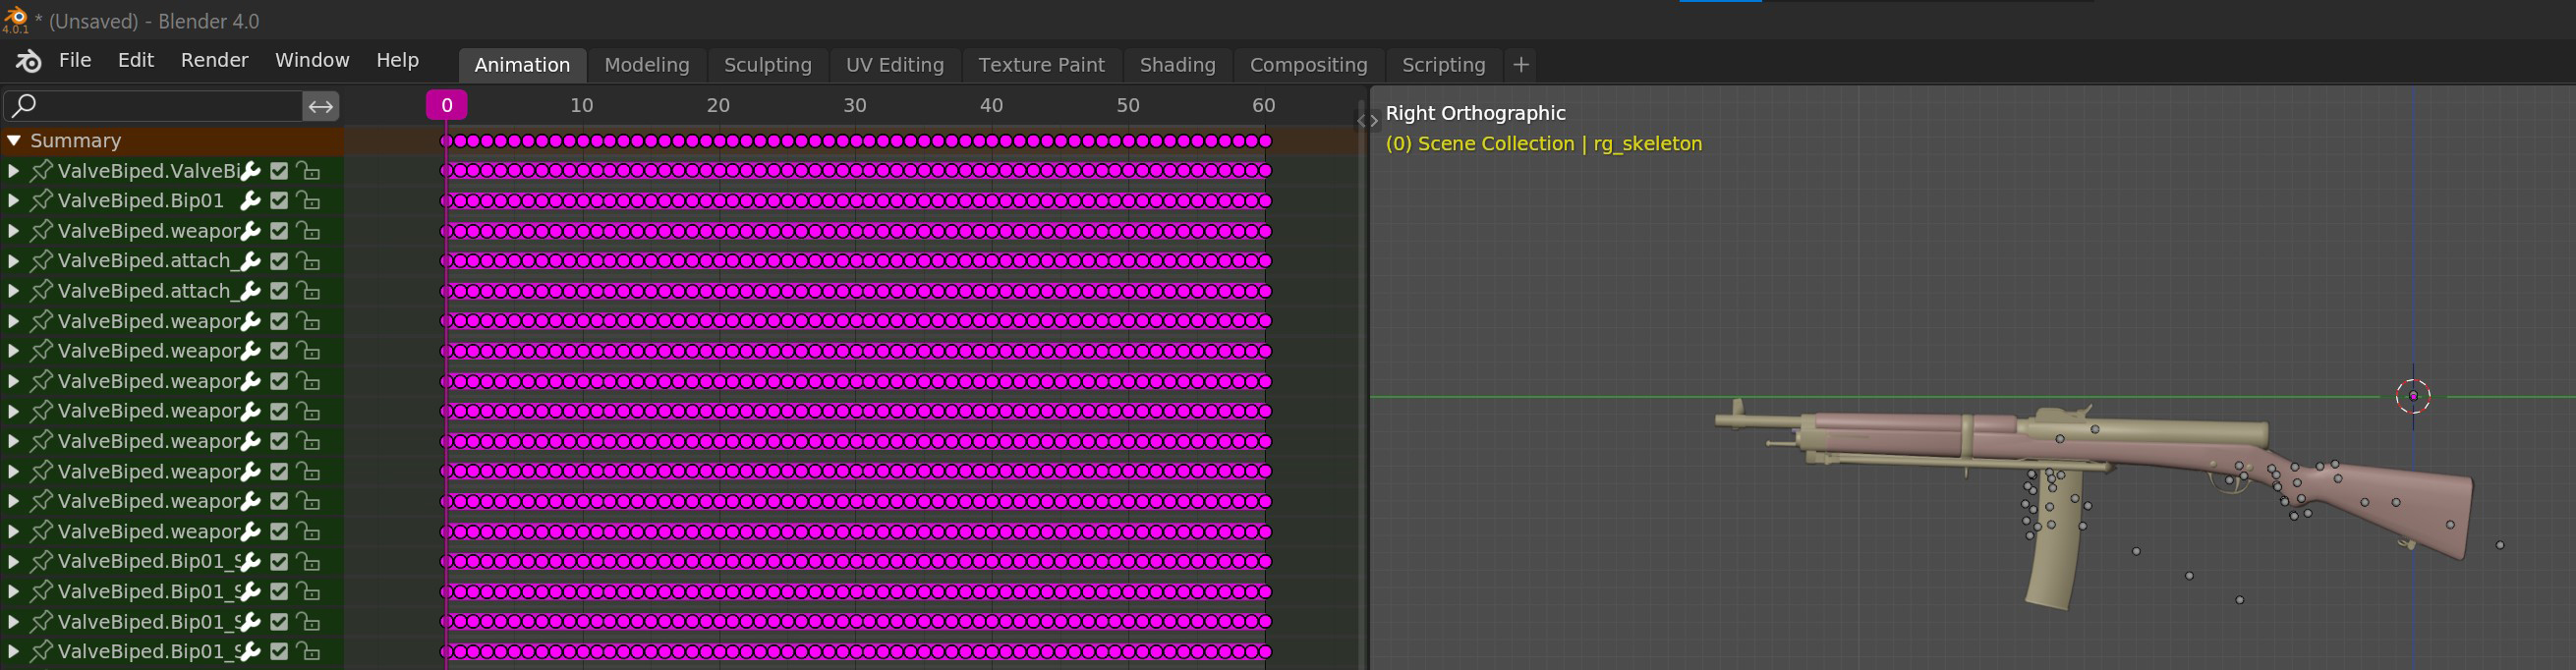Click the invert filter arrows icon beside search
This screenshot has height=670, width=2576.
pos(321,106)
